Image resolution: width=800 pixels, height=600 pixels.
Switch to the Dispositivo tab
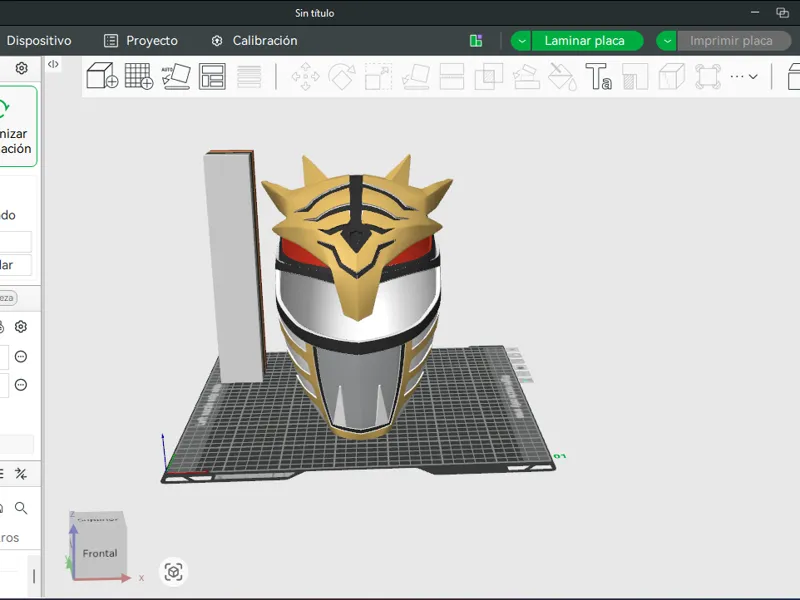click(39, 41)
